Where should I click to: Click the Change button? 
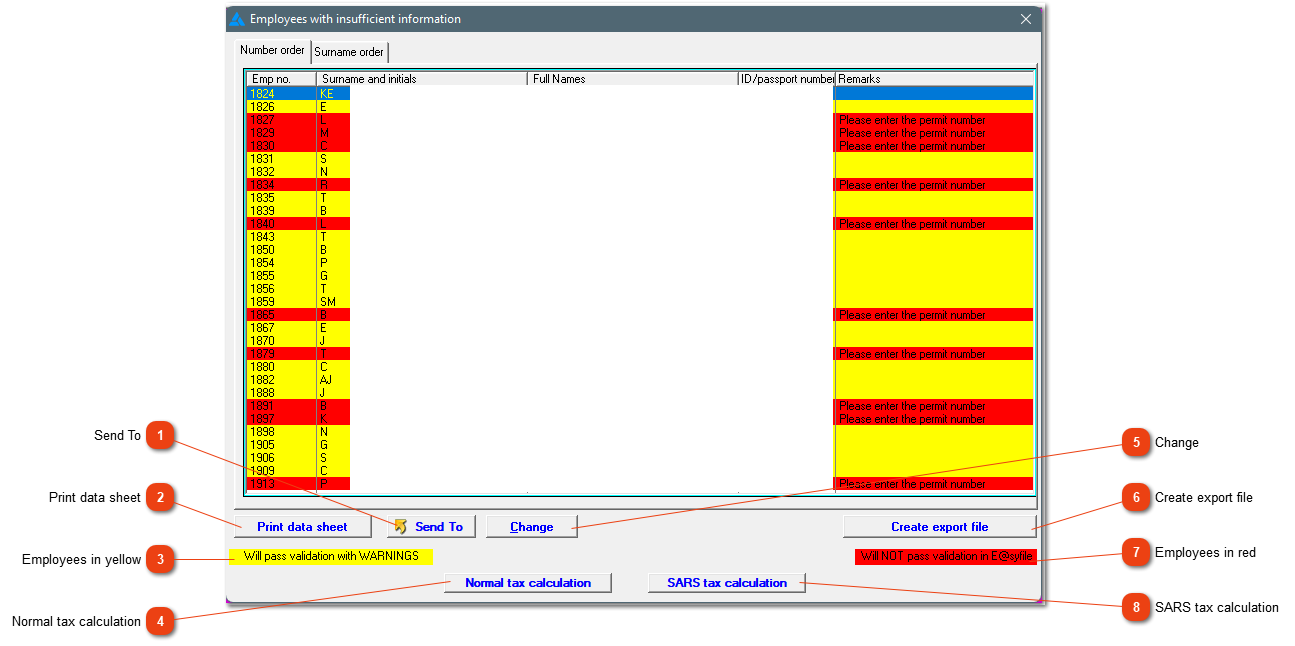(x=532, y=527)
